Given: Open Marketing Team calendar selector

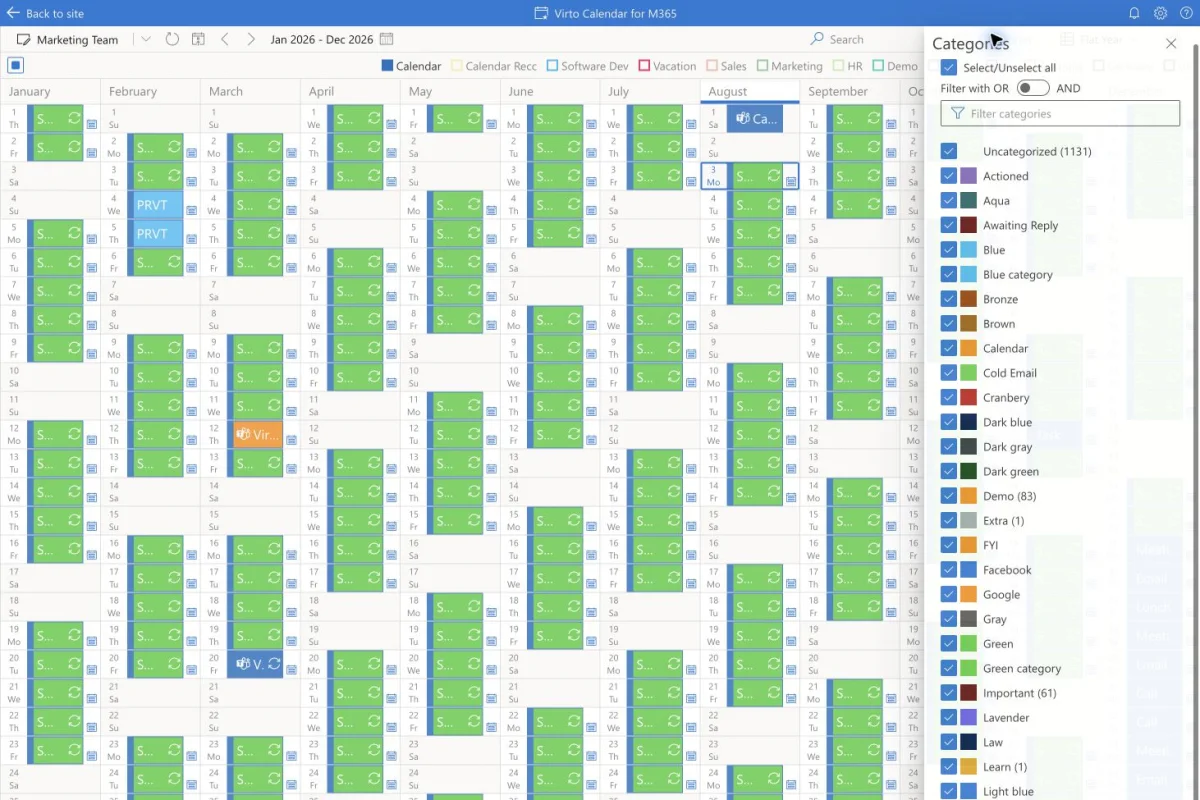Looking at the screenshot, I should pos(68,40).
